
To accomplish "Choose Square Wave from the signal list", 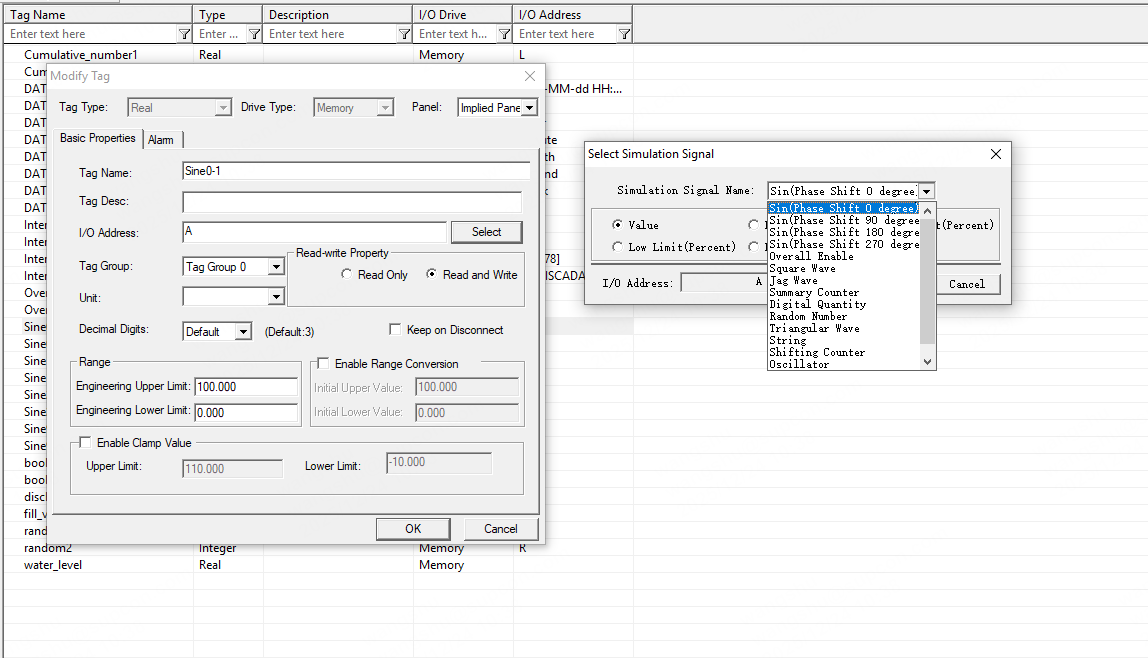I will (x=802, y=268).
